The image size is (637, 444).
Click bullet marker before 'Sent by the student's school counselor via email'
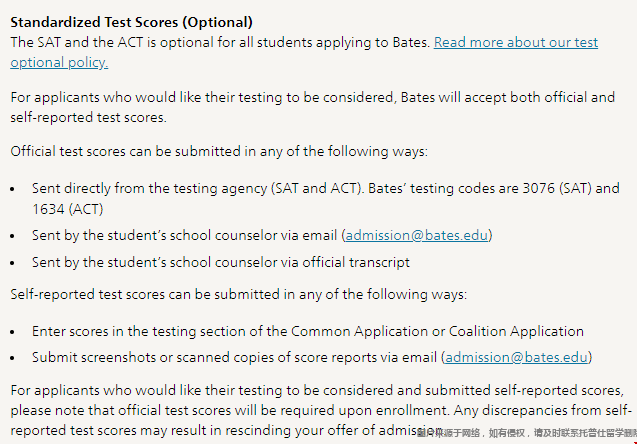click(x=12, y=236)
